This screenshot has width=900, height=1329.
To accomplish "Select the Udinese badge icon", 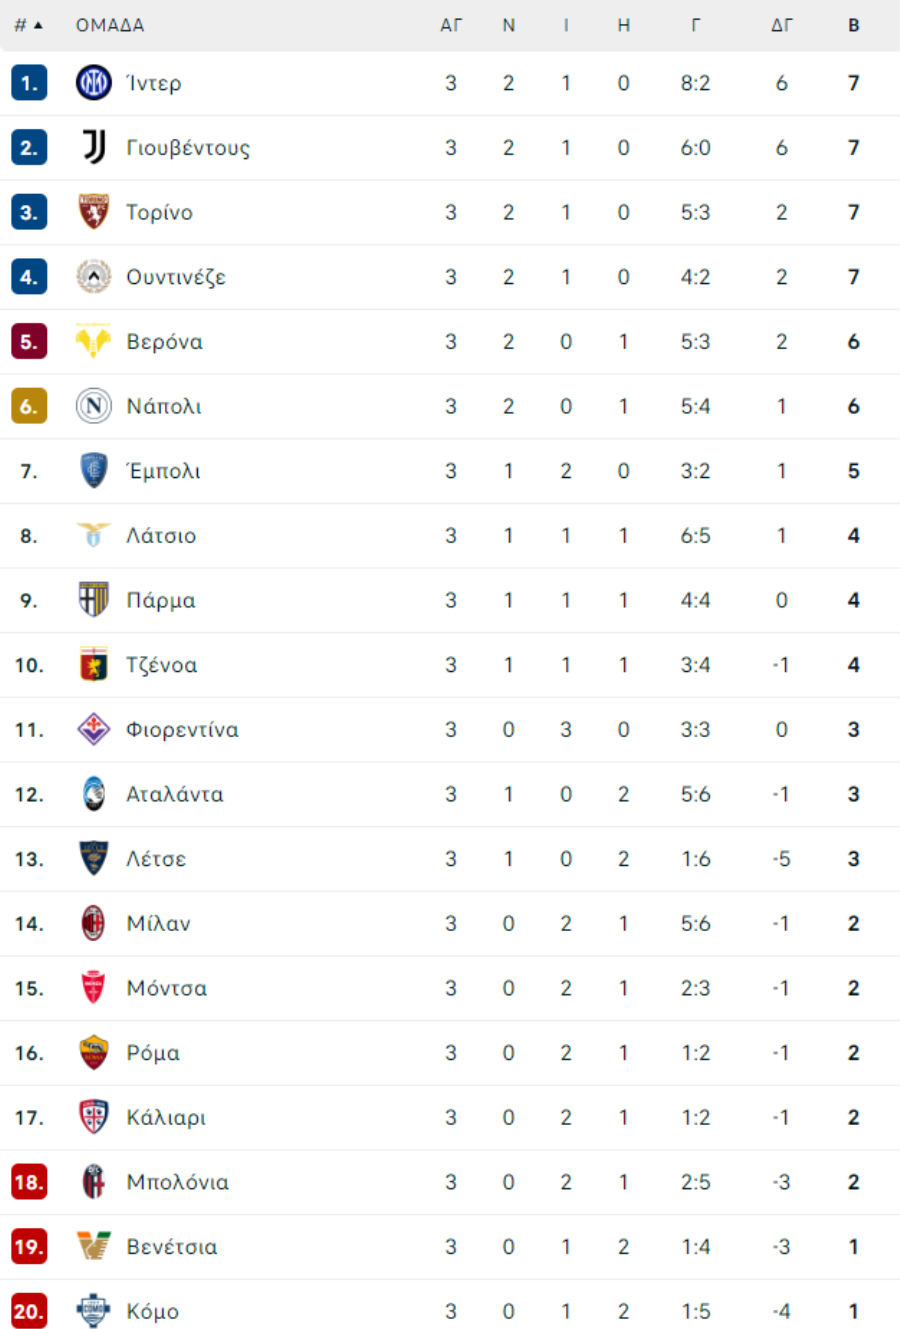I will coord(94,277).
